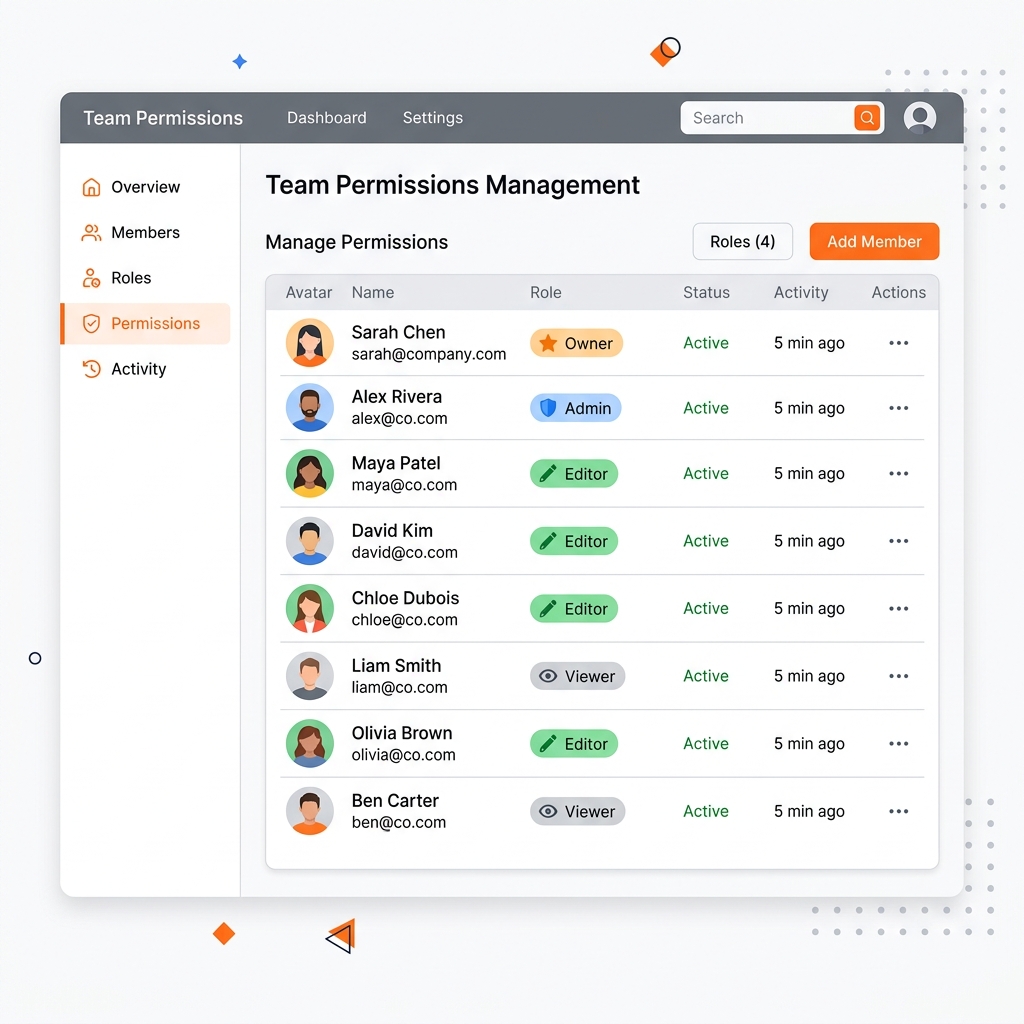Click alex@co.com email text
This screenshot has height=1024, width=1024.
click(399, 419)
